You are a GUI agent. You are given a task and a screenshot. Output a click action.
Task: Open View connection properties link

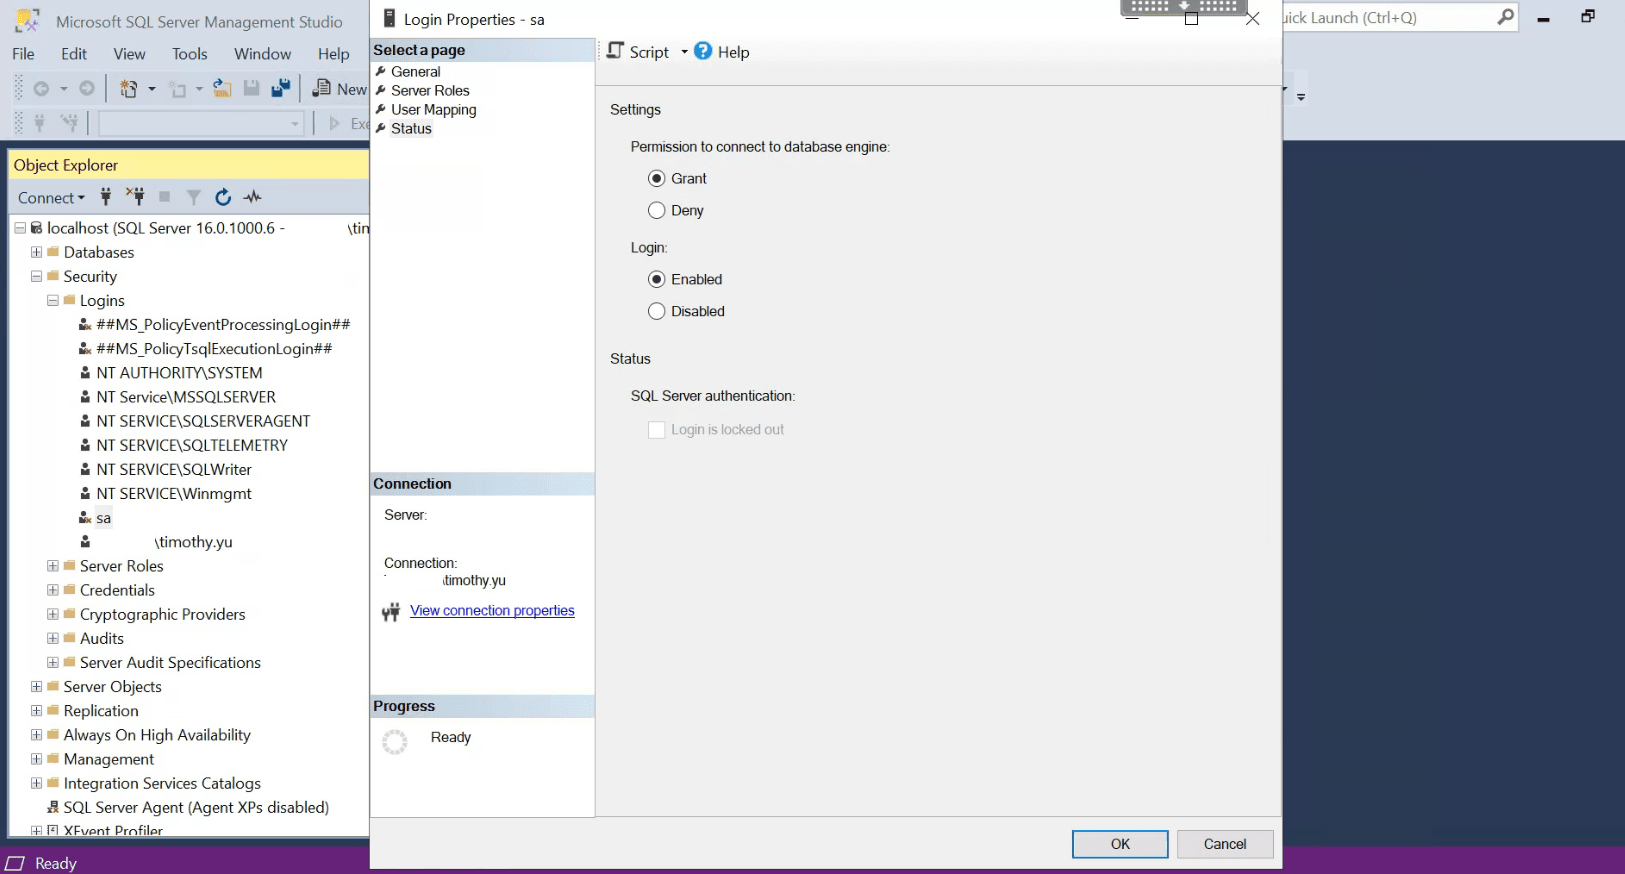tap(492, 611)
